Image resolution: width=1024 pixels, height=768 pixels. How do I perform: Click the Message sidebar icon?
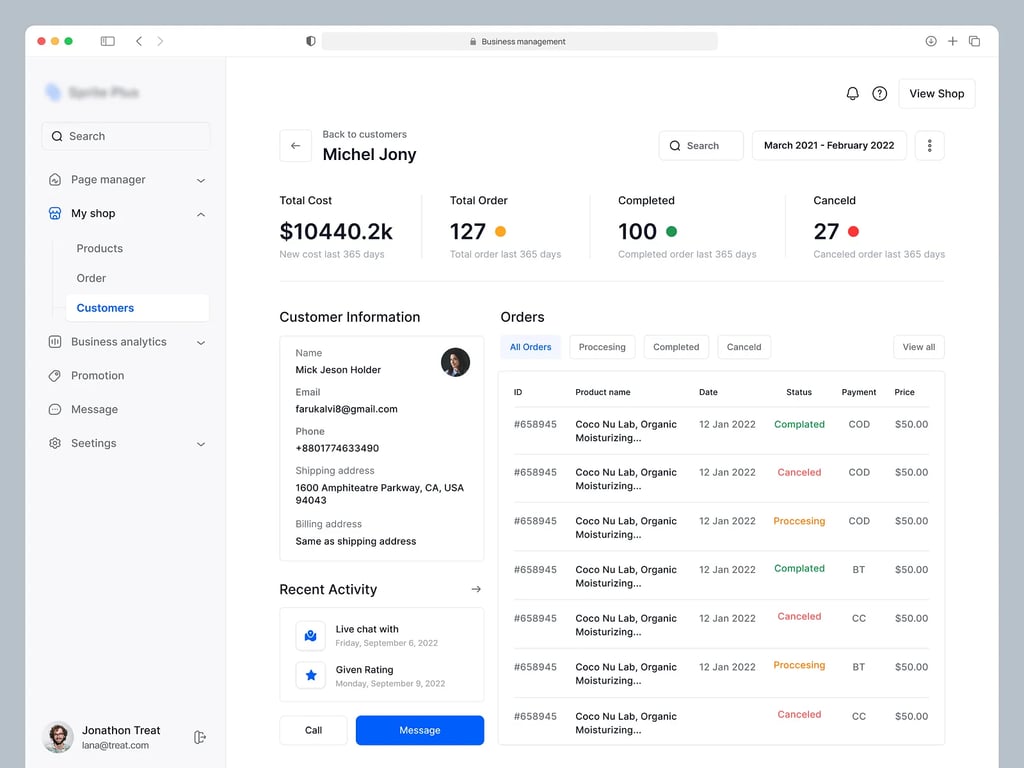[54, 409]
